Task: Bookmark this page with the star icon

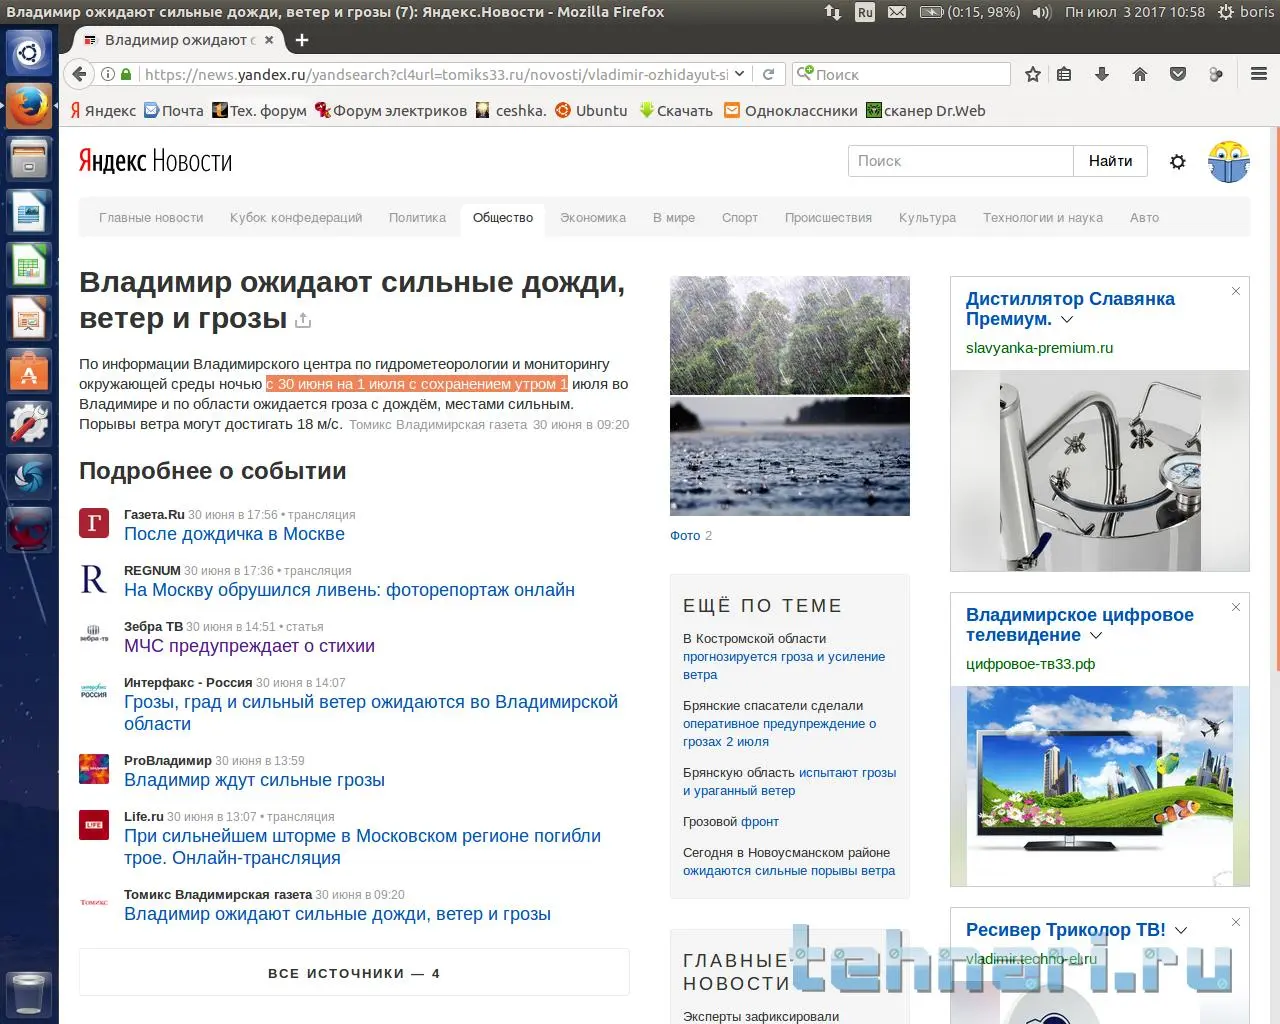Action: [1033, 74]
